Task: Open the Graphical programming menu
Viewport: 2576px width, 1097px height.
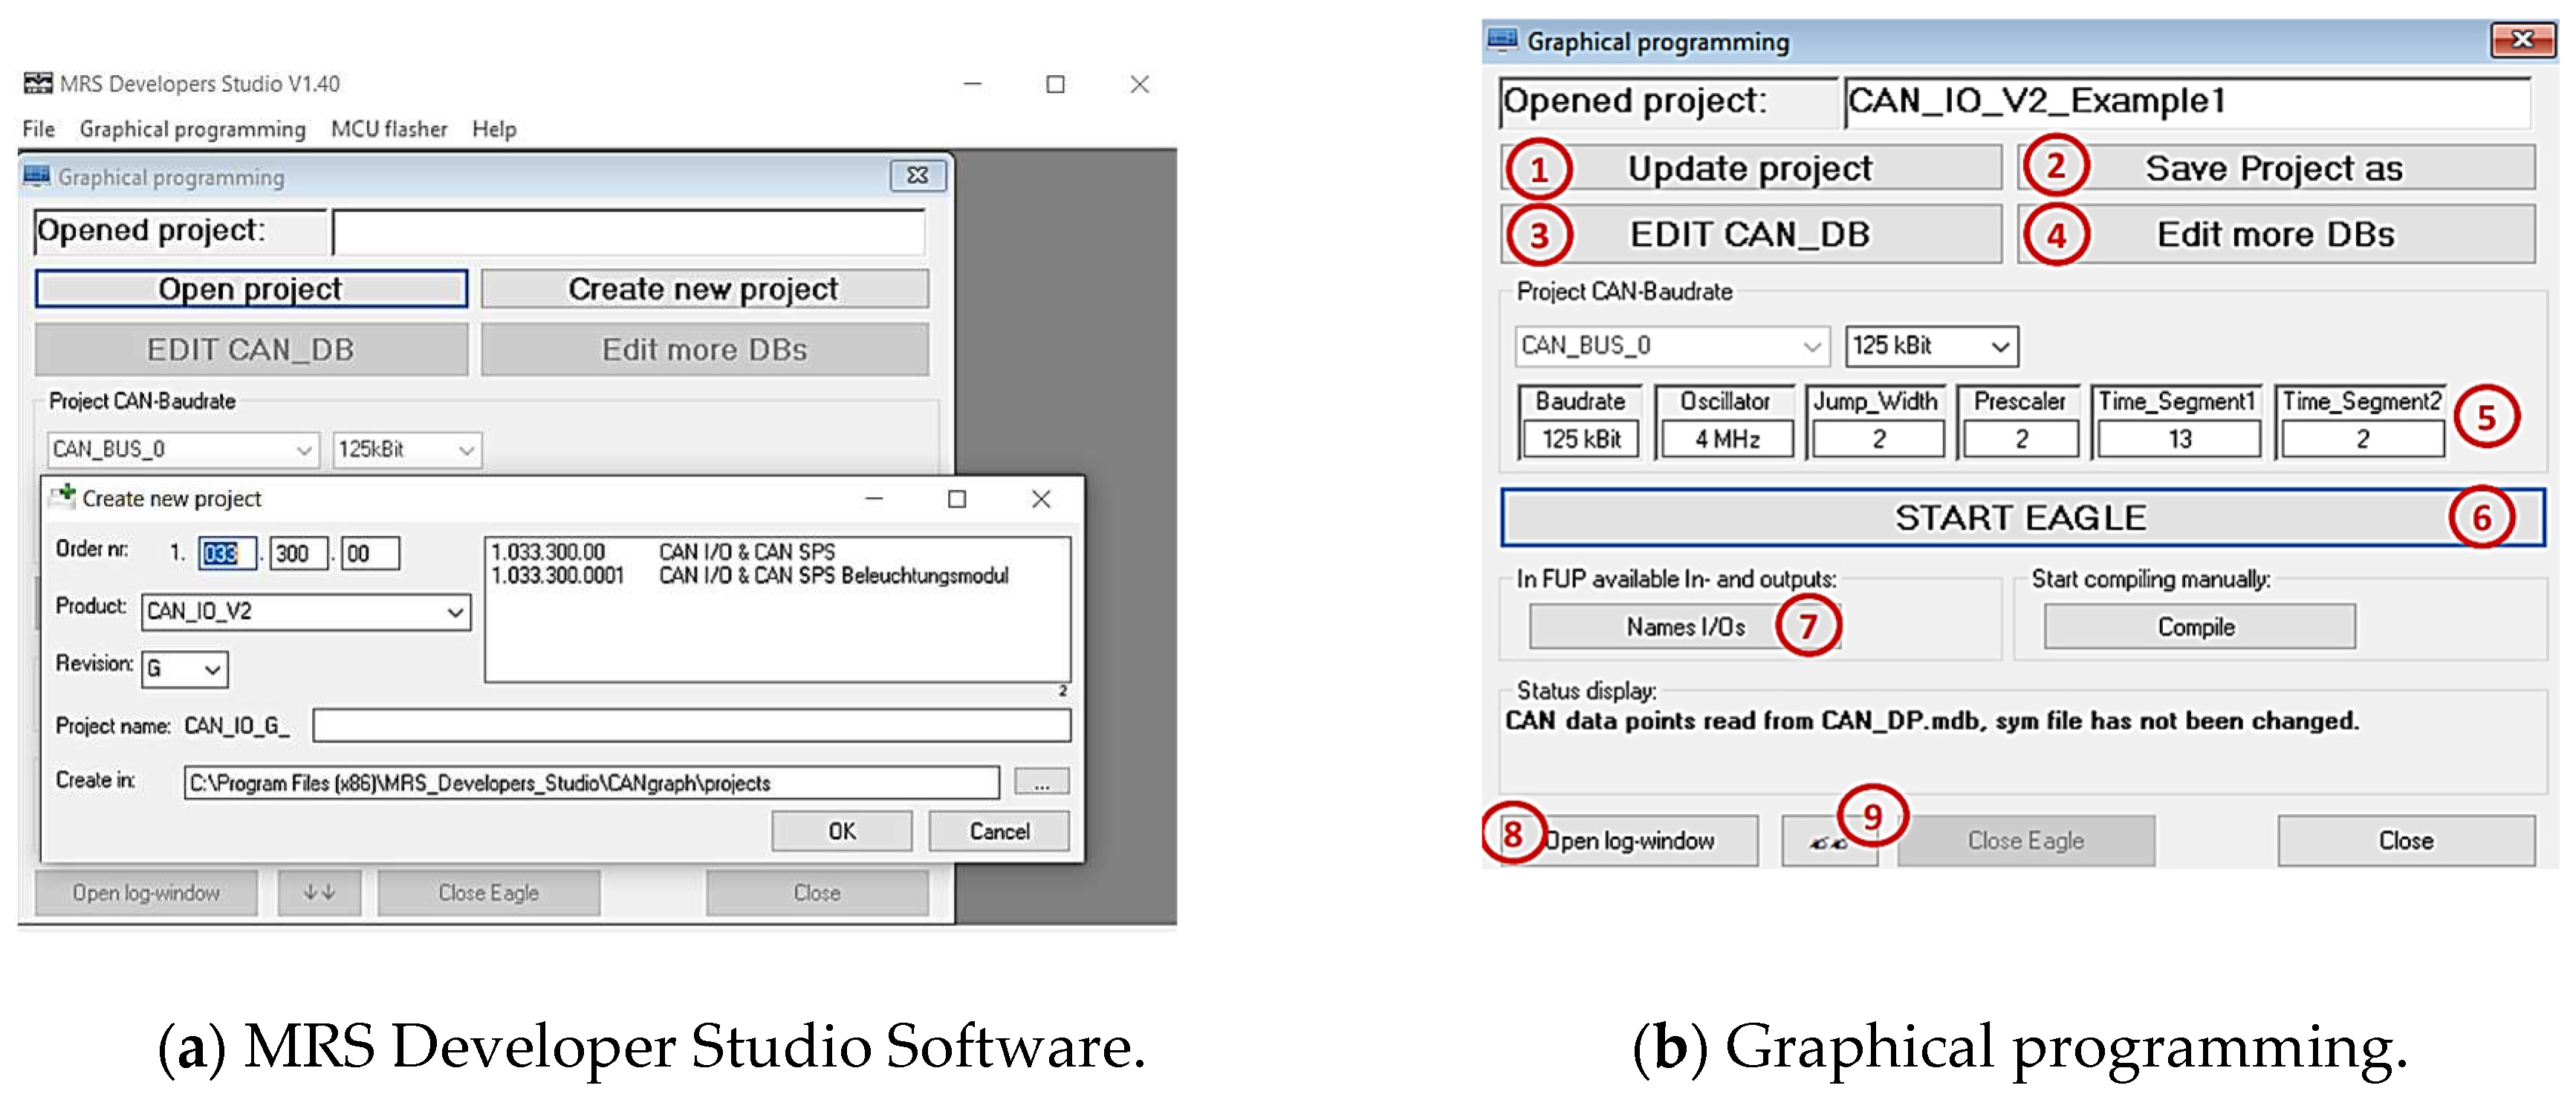Action: [192, 129]
